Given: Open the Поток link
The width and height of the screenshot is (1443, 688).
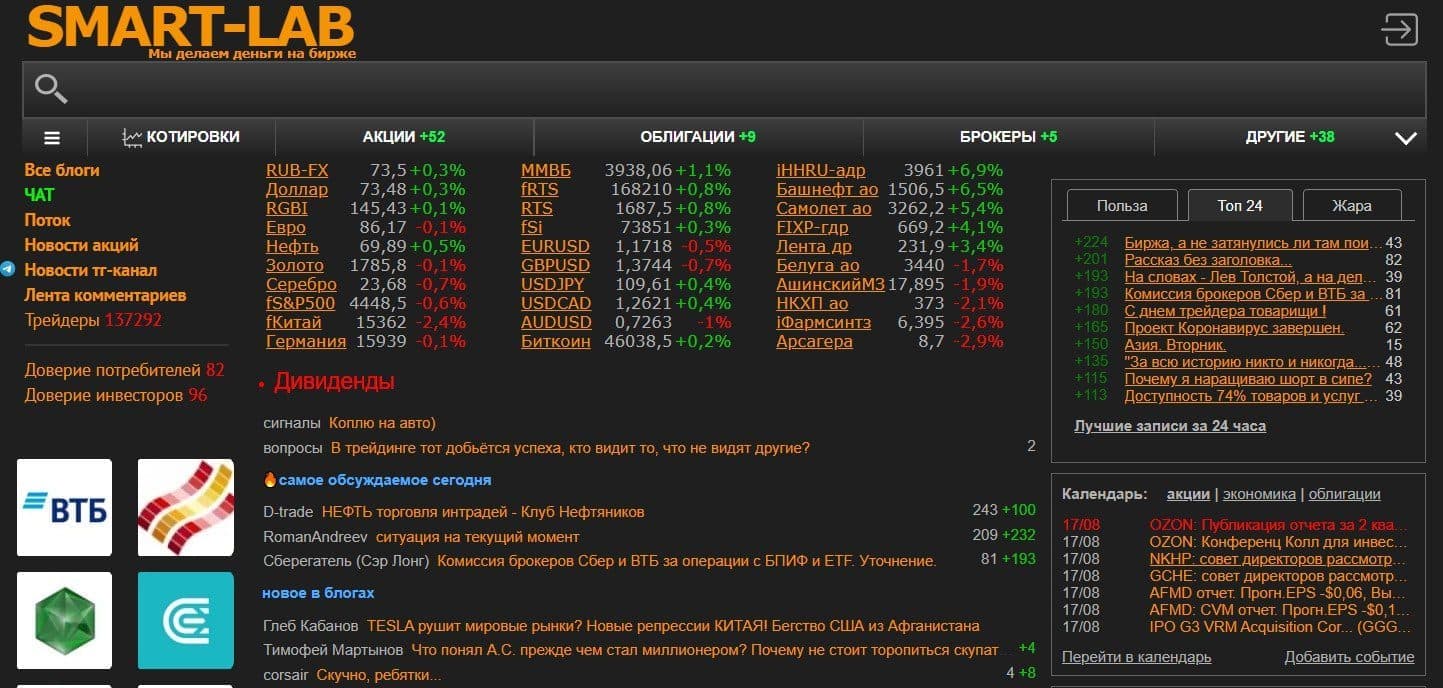Looking at the screenshot, I should (x=48, y=220).
